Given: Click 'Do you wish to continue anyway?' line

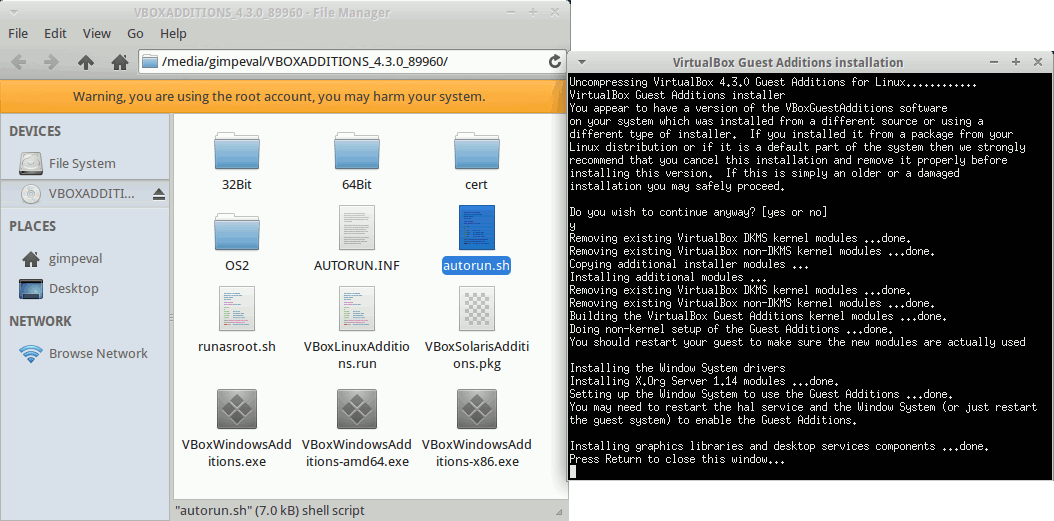Looking at the screenshot, I should pos(698,212).
